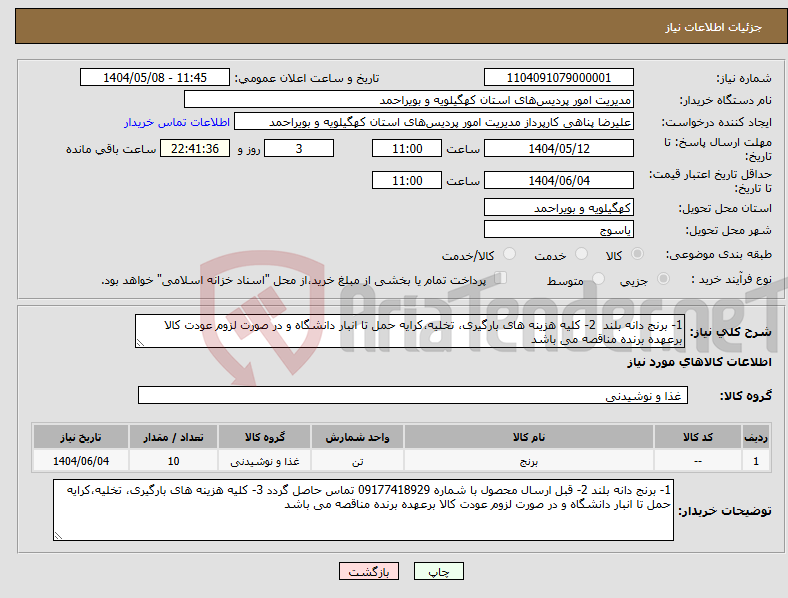The image size is (788, 598).
Task: Click the شماره نیاز field 1104091079000001
Action: [558, 78]
